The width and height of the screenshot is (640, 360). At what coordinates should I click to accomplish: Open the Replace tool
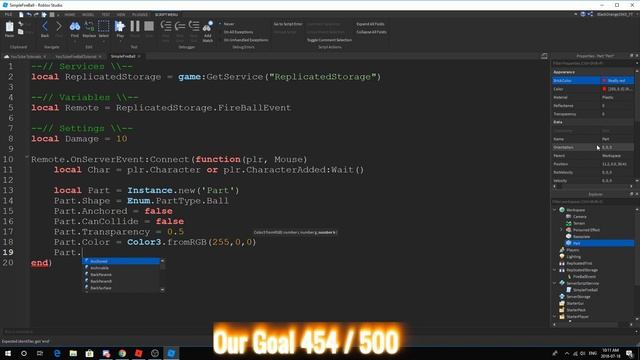(89, 27)
